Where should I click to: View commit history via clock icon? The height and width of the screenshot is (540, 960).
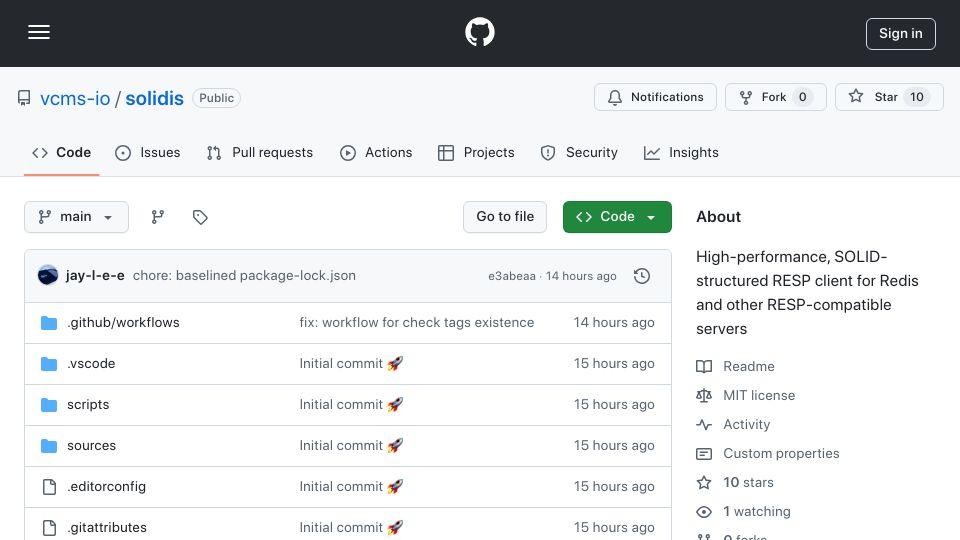642,276
